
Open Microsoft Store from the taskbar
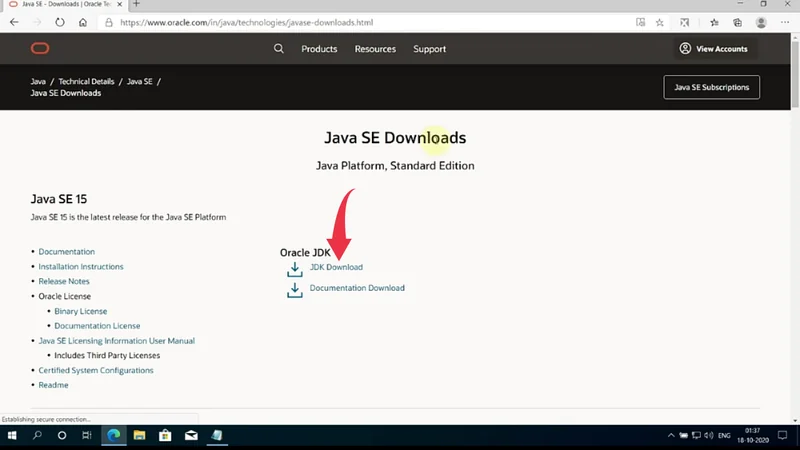165,436
